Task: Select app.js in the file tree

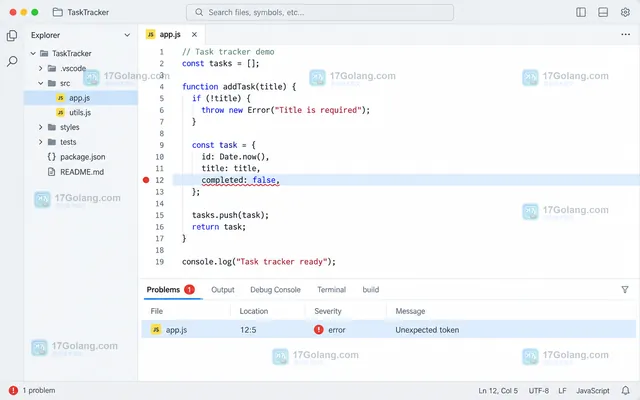Action: 81,98
